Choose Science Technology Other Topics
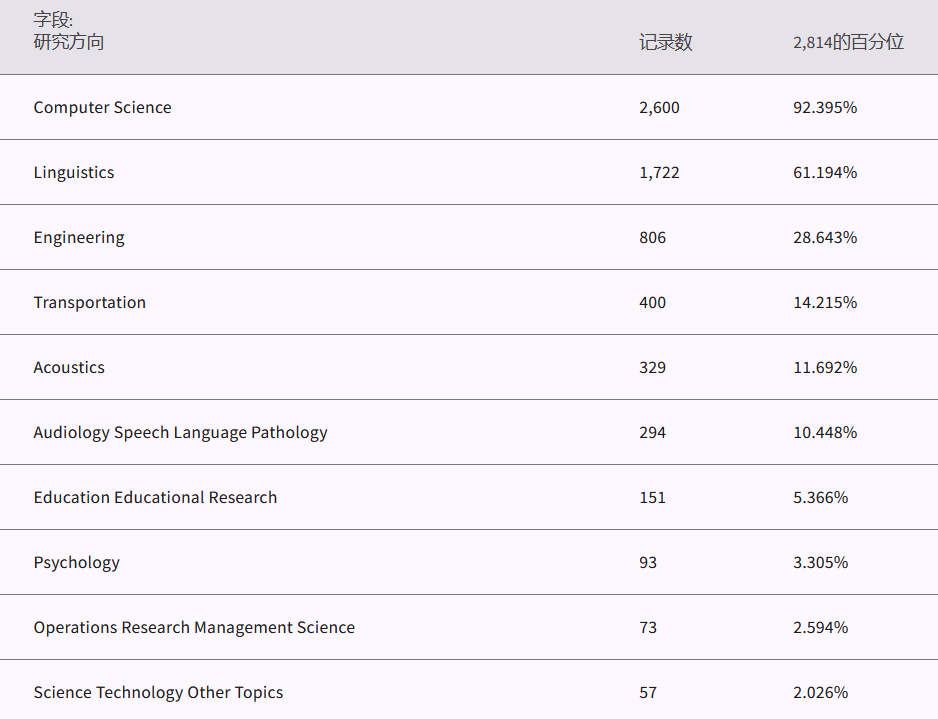This screenshot has height=719, width=938. (x=158, y=692)
